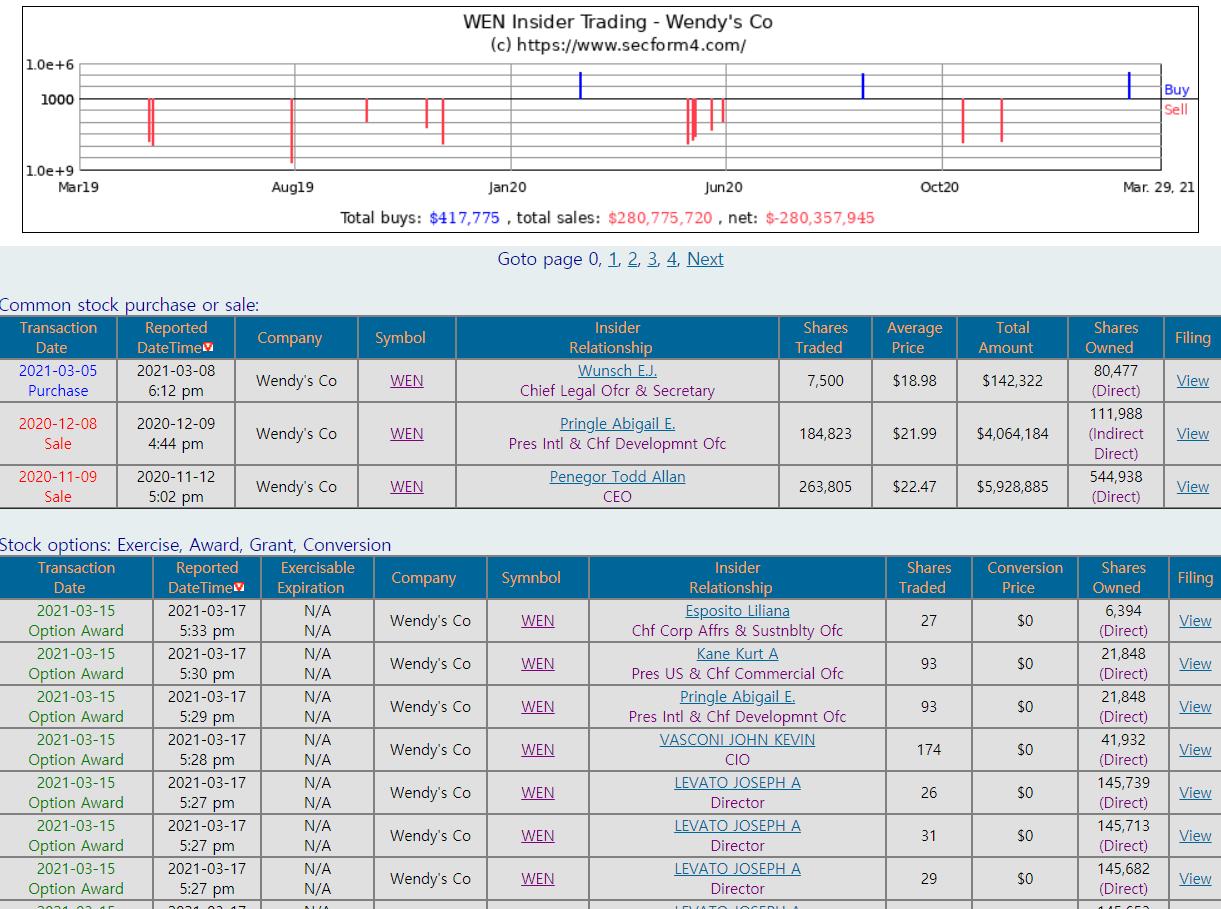
Task: Click the 184,823 shares traded cell
Action: 825,434
